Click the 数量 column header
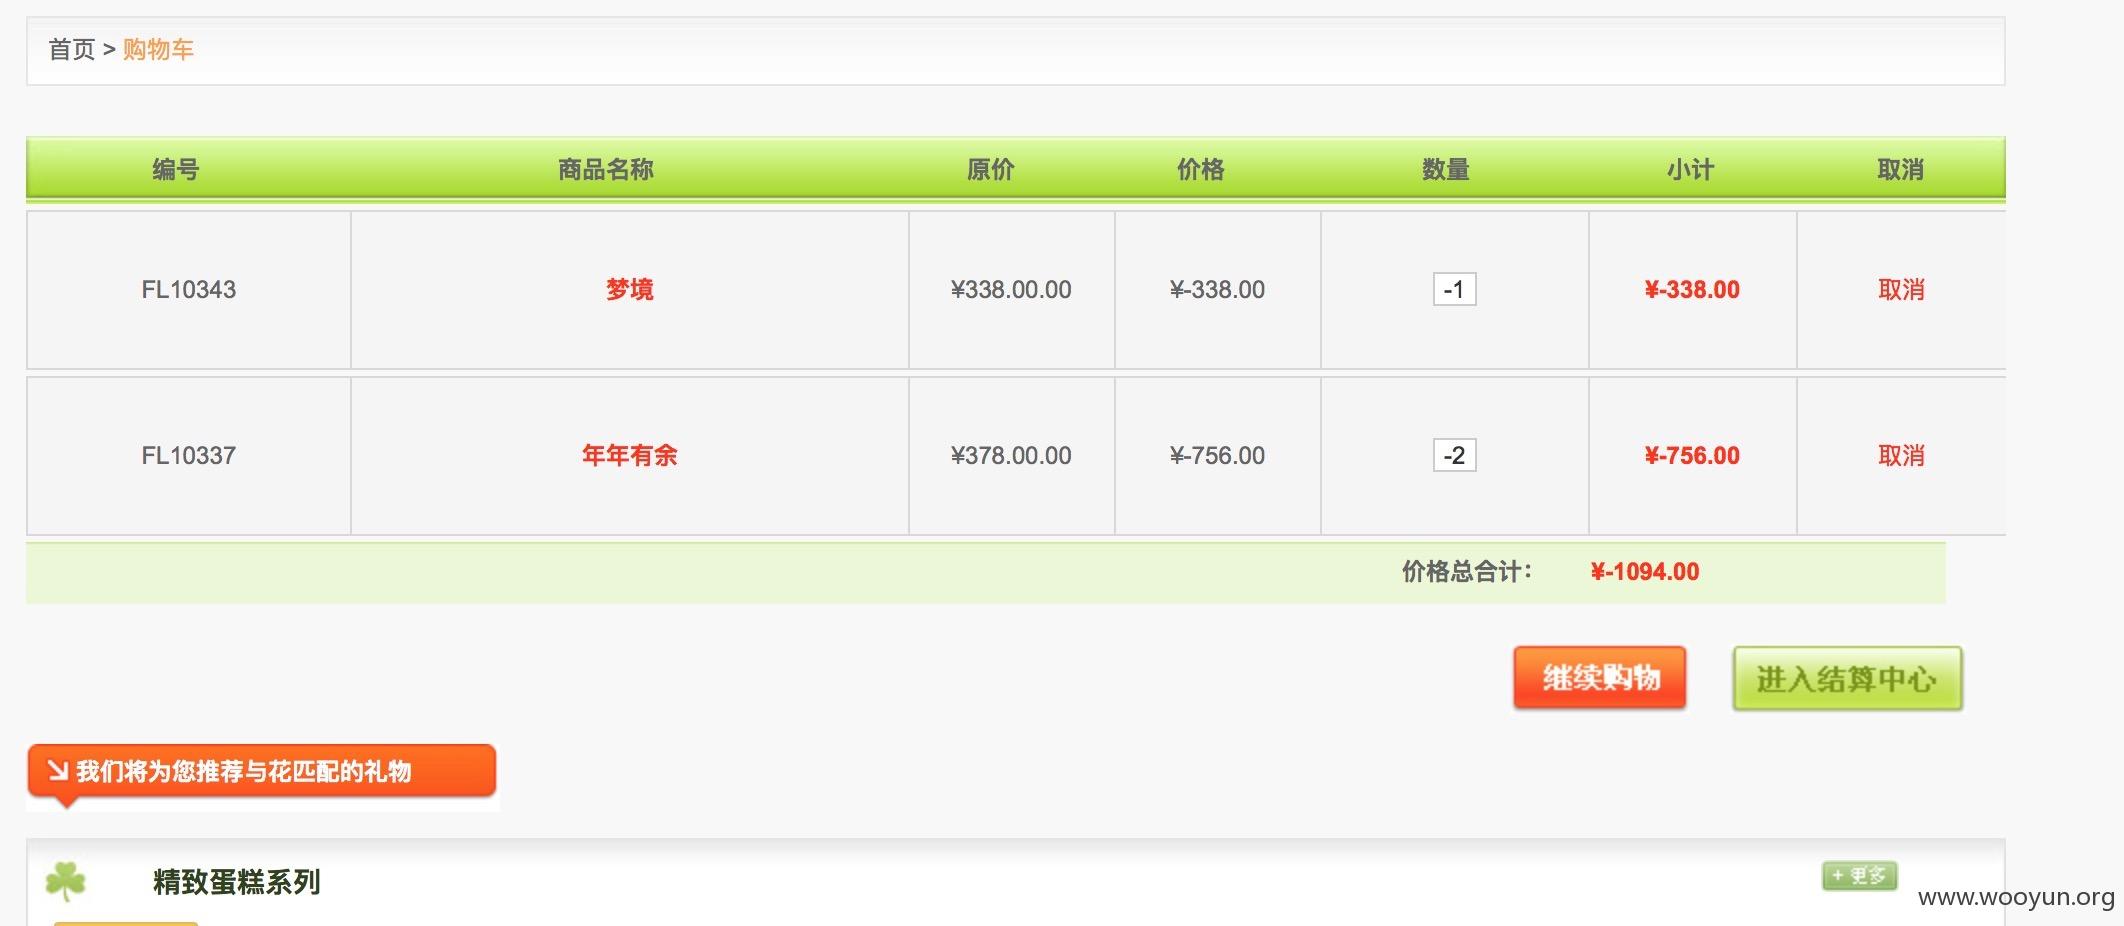 point(1446,169)
